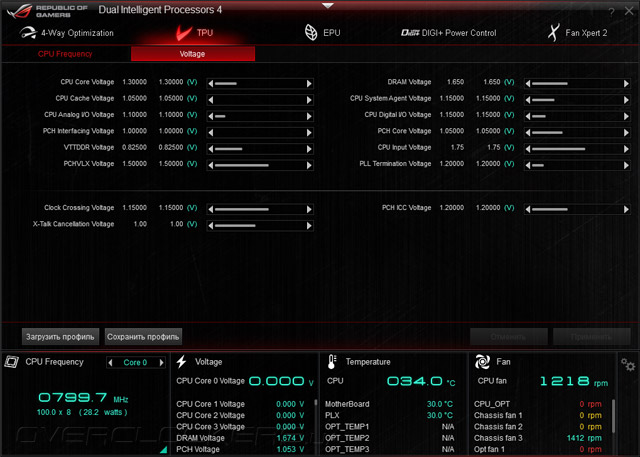
Task: Open monitor settings gear icon
Action: coord(628,364)
